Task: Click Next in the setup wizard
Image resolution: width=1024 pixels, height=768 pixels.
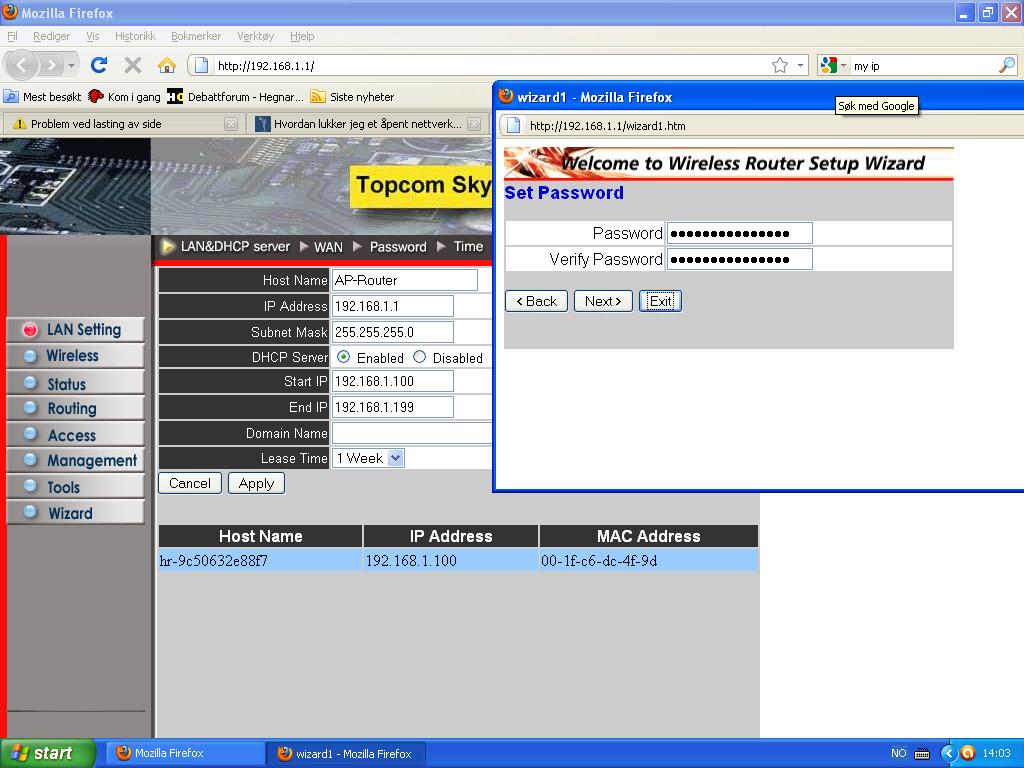Action: pyautogui.click(x=603, y=301)
